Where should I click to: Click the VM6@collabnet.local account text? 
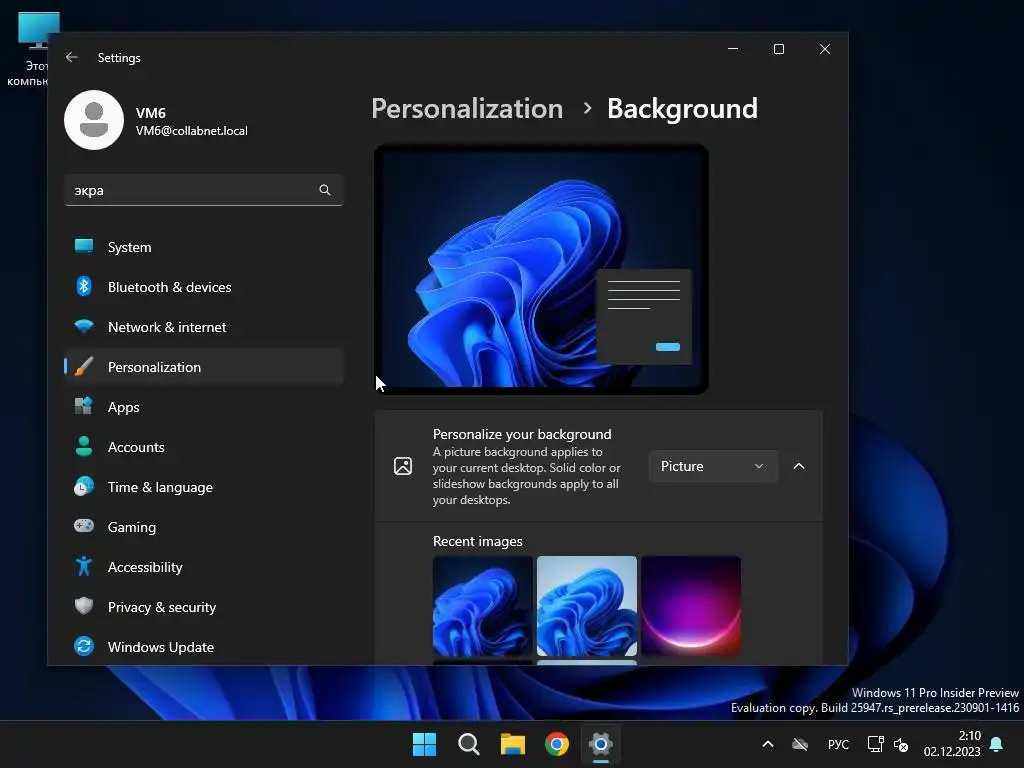[191, 131]
